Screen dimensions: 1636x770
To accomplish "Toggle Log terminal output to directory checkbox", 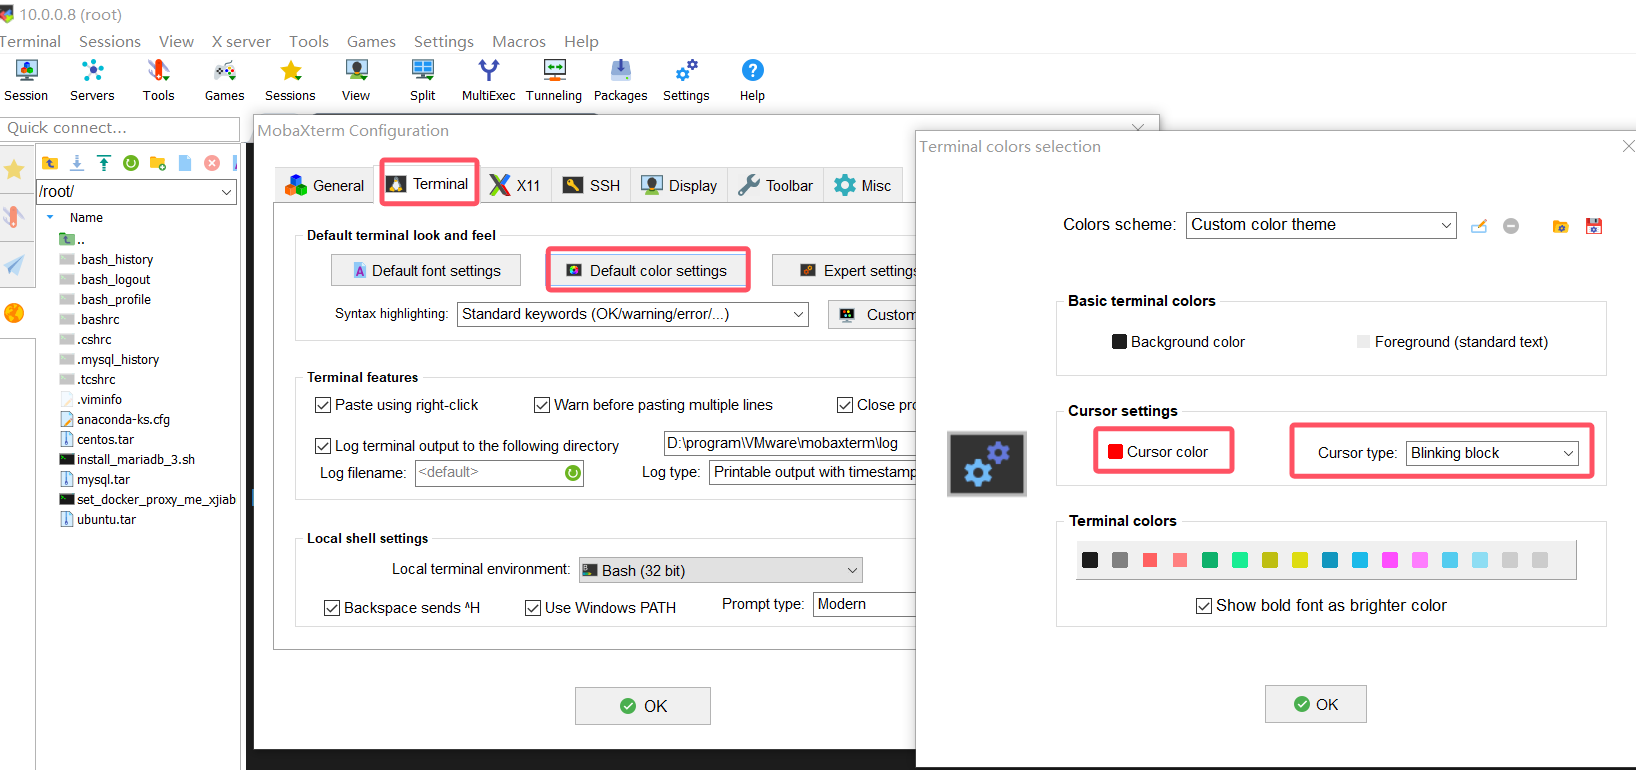I will [323, 446].
